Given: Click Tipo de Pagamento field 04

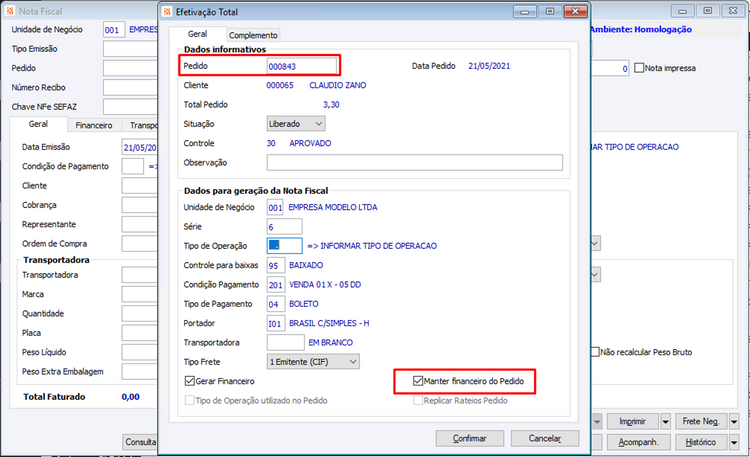Looking at the screenshot, I should tap(276, 304).
